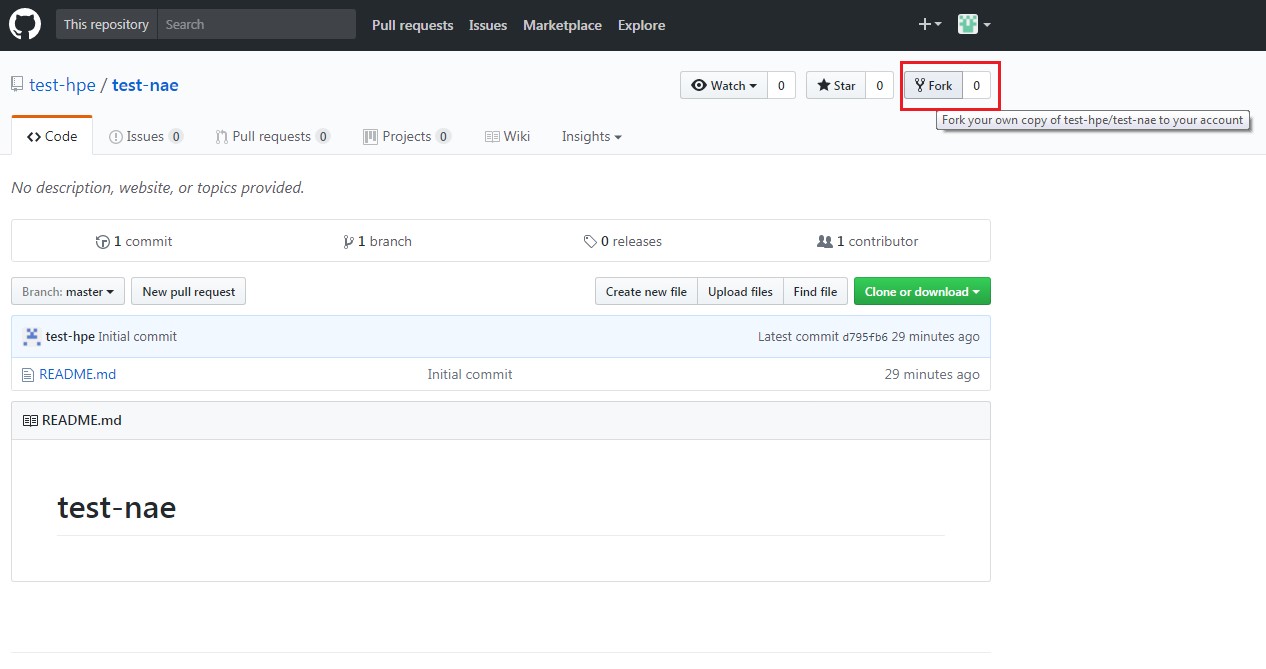This screenshot has width=1266, height=669.
Task: Open the Projects tab
Action: [x=407, y=136]
